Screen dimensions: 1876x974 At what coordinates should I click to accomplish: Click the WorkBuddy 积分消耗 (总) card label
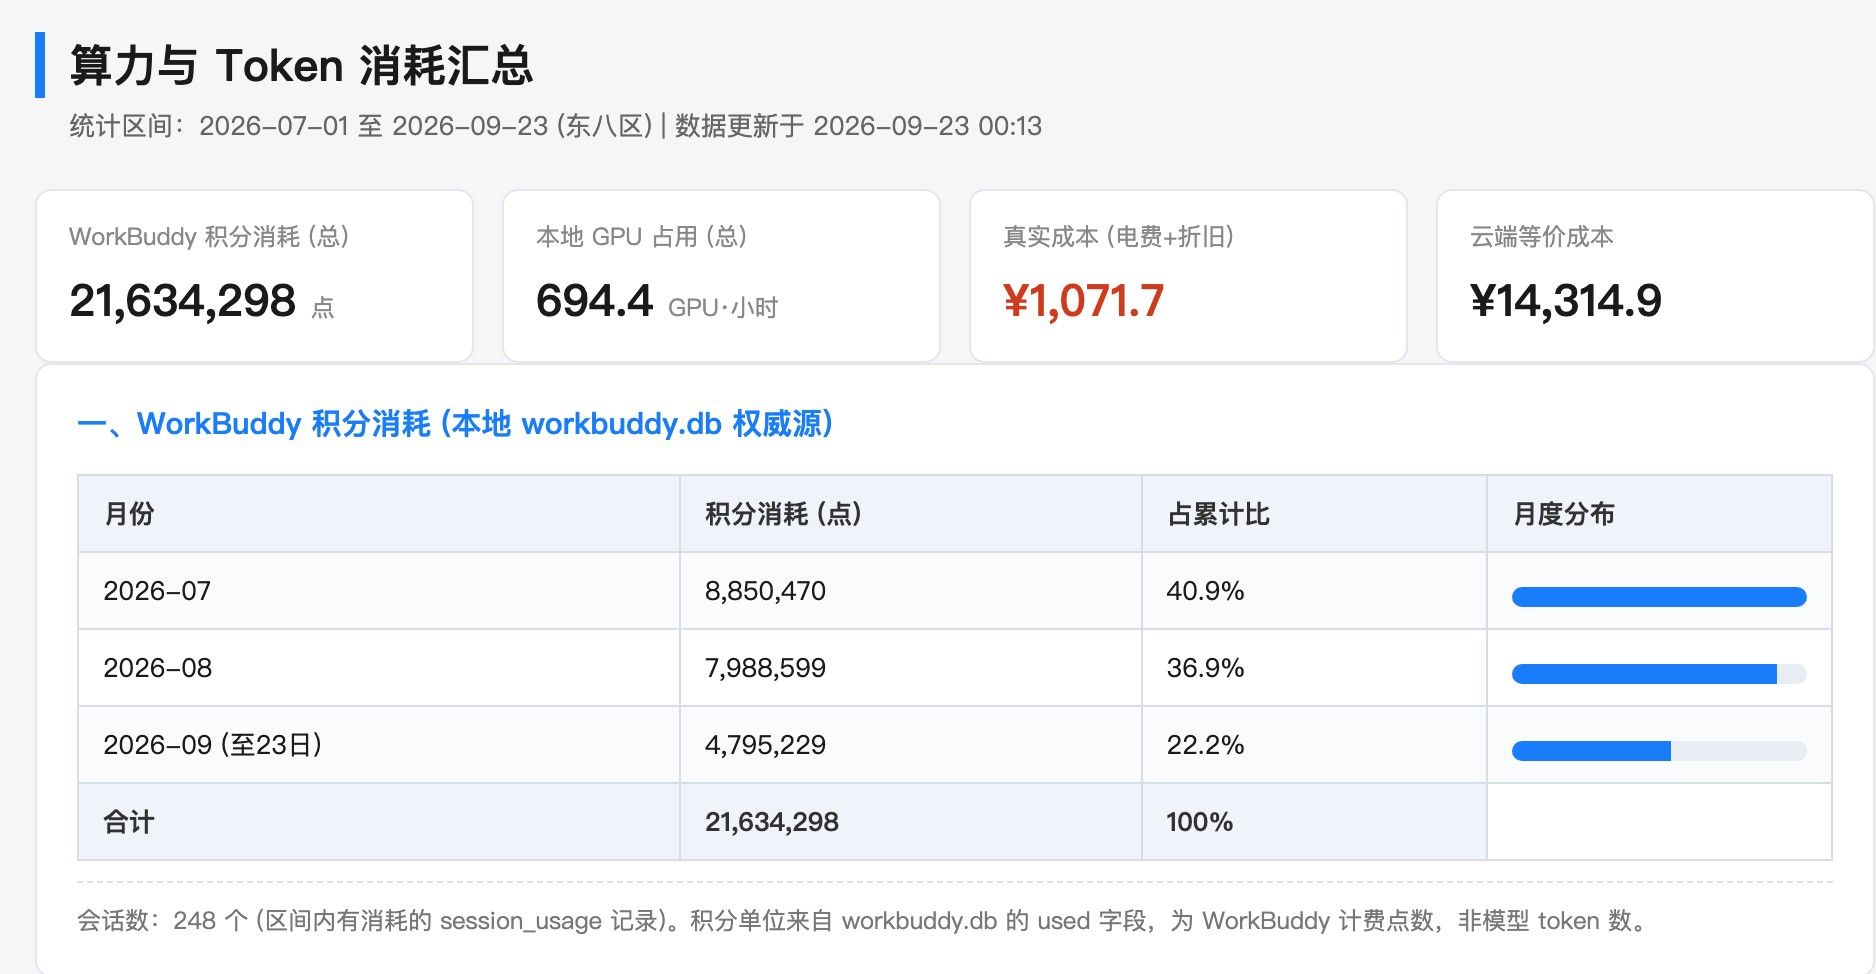(209, 237)
